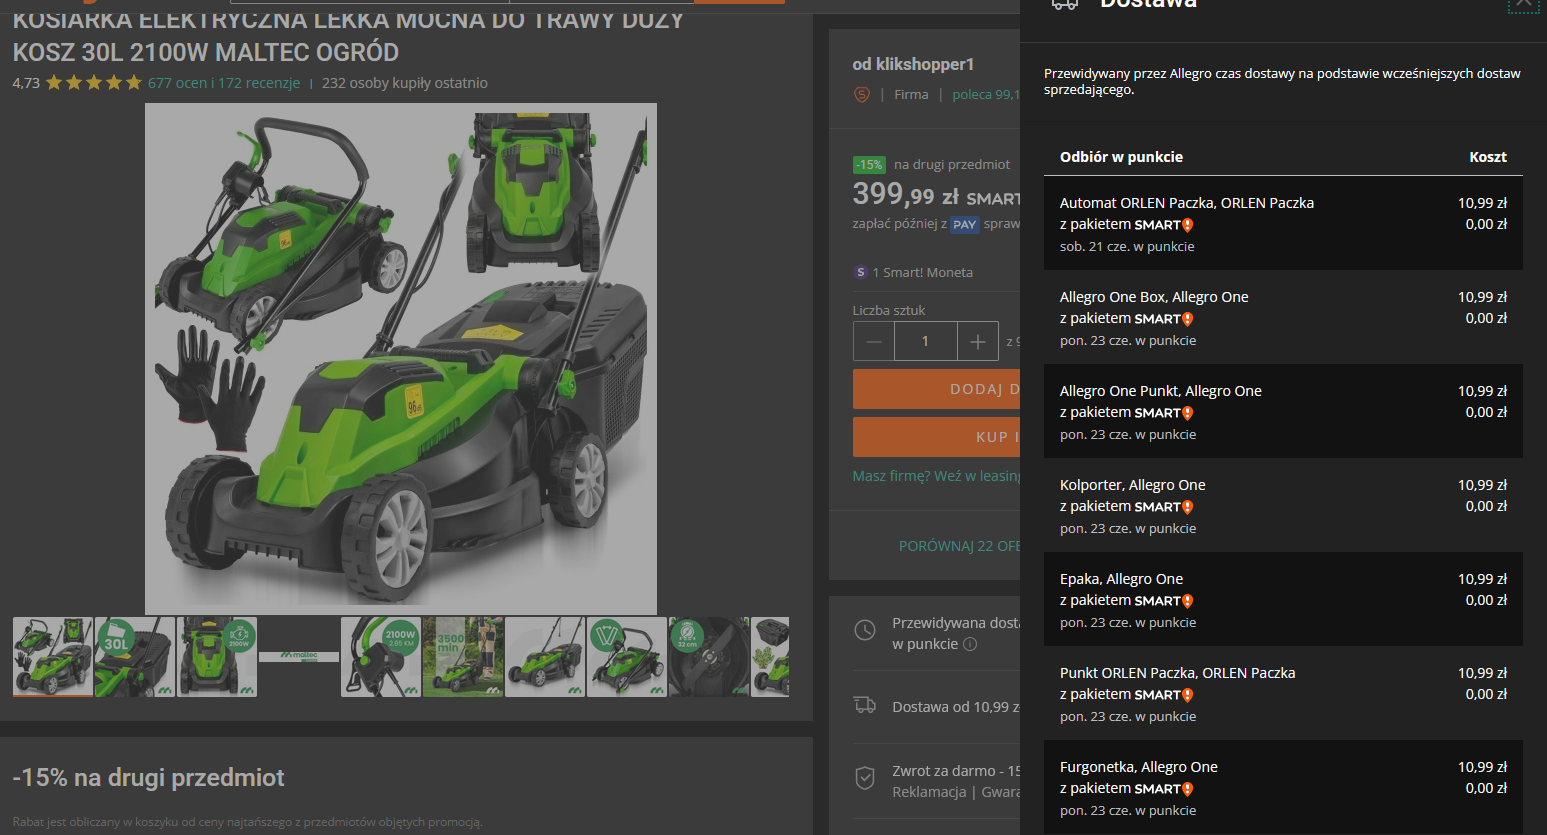Click the seller recommendation poleca 99 link
Screen dimensions: 1547x835
click(986, 94)
